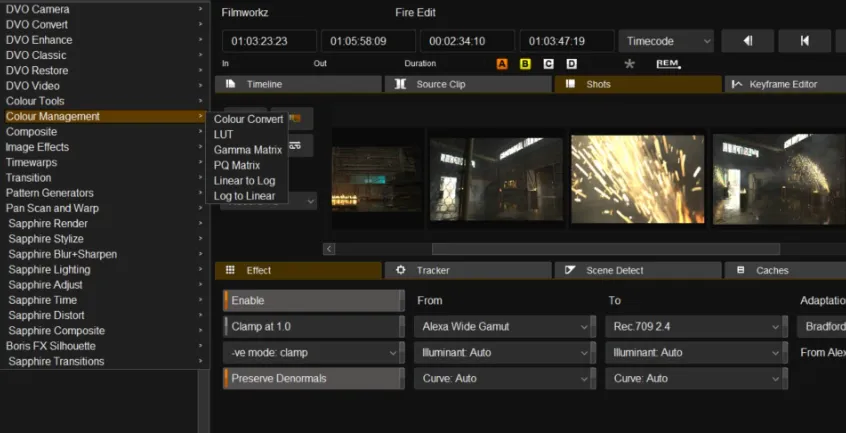Viewport: 846px width, 433px height.
Task: Open the DVO Enhance menu
Action: point(104,40)
